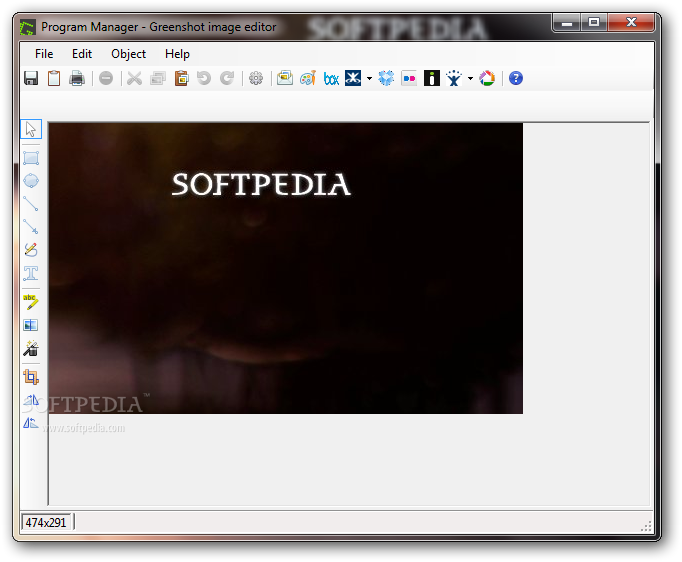The image size is (682, 562).
Task: Select the Highlight (abc marker) tool
Action: 31,302
